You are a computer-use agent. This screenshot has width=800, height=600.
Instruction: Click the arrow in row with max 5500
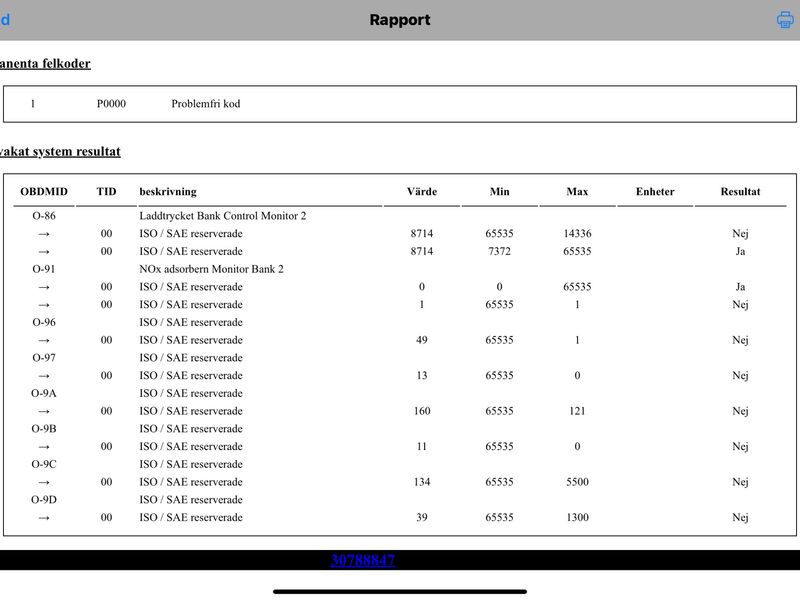[x=44, y=482]
